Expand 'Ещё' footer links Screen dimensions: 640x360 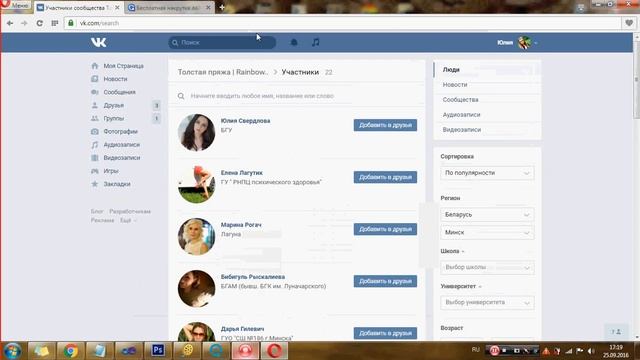pos(128,220)
